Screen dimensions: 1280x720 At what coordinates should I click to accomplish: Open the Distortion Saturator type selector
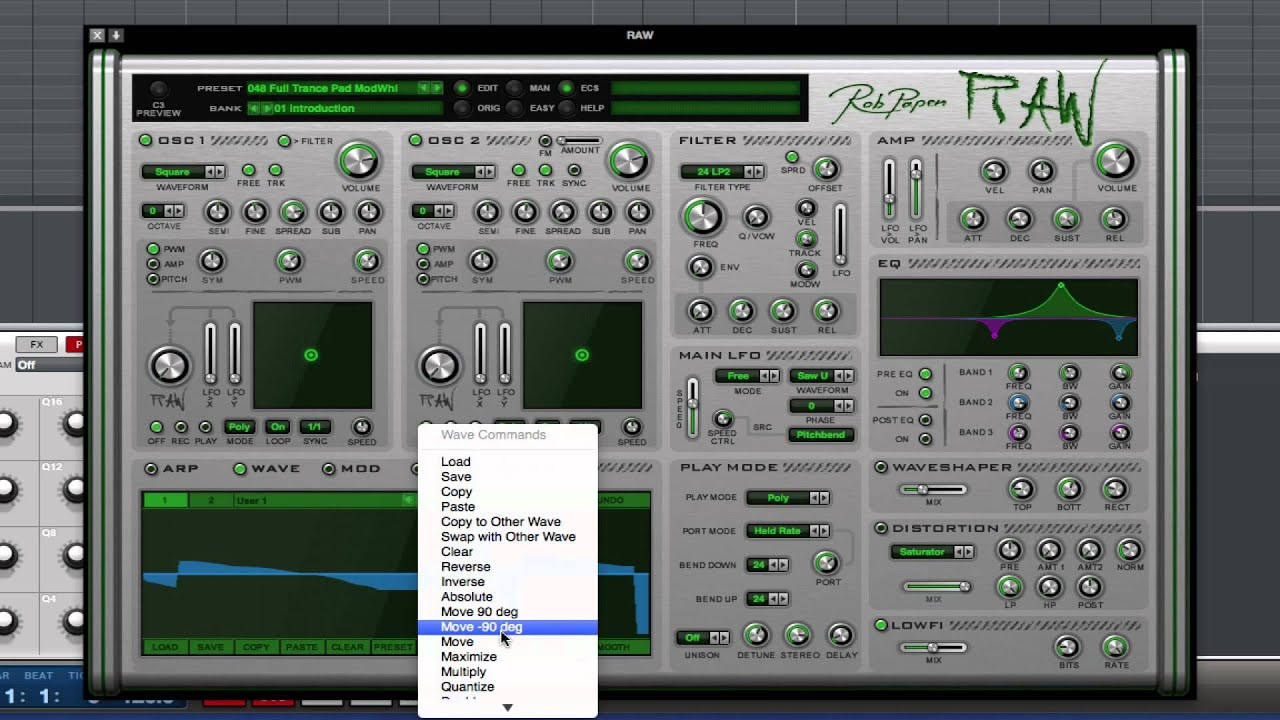931,552
